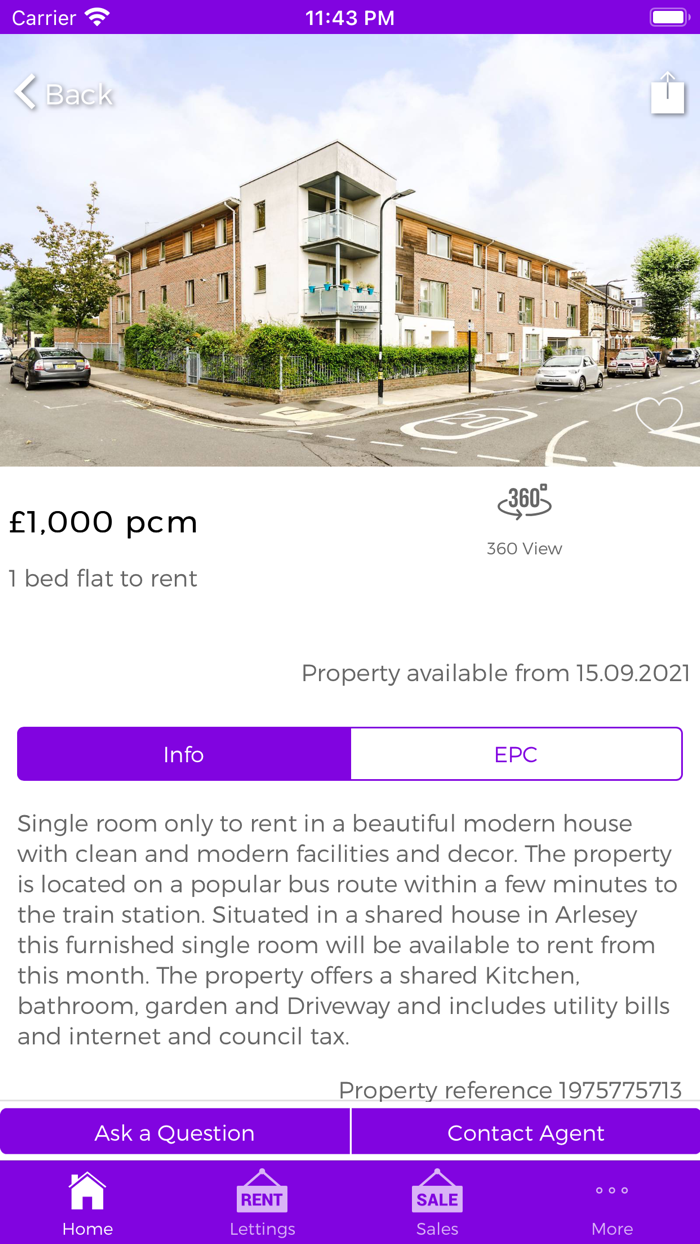Open Lettings via the RENT sign icon

tap(262, 1196)
